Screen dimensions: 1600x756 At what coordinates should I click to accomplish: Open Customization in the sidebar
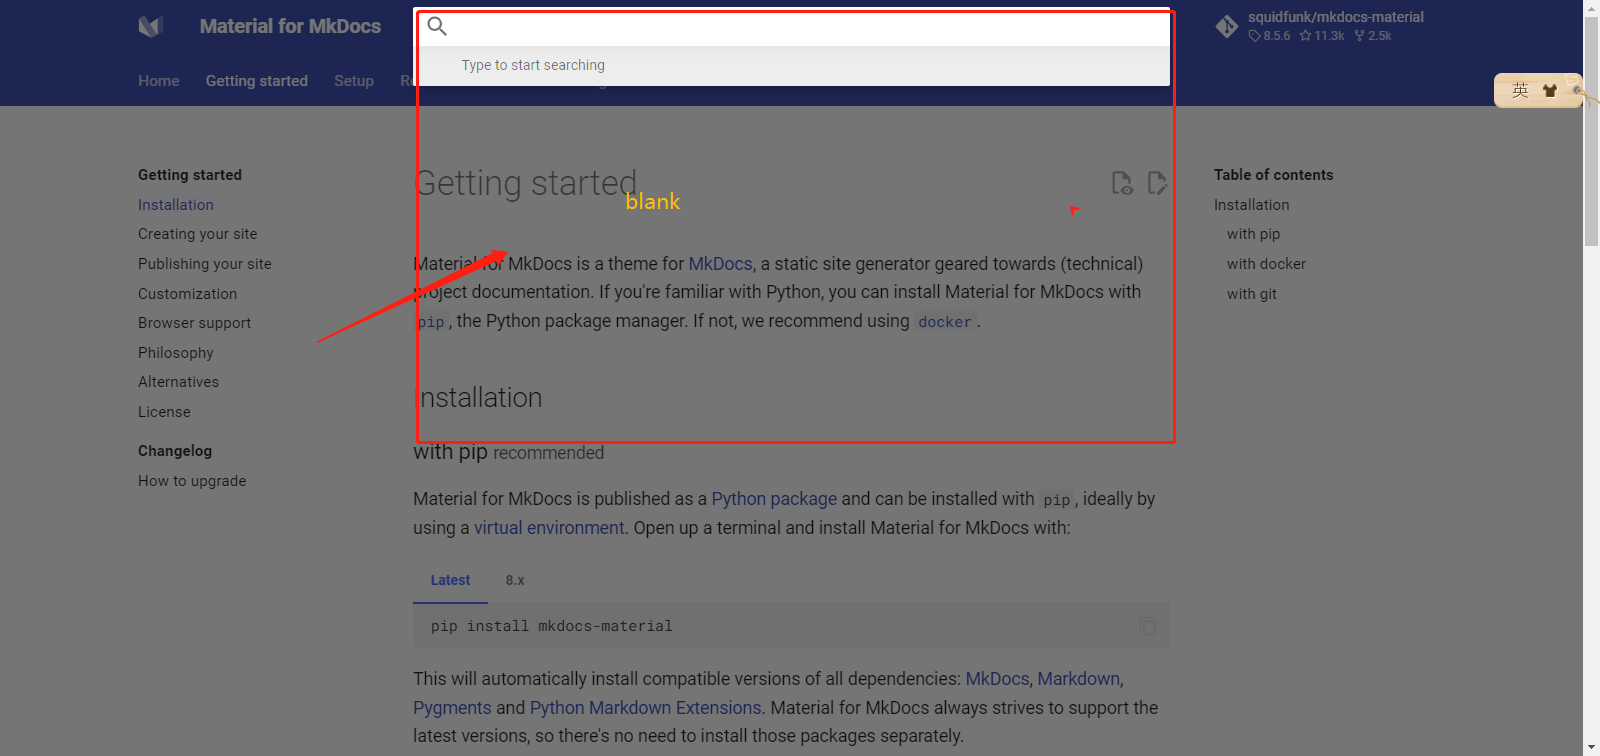pos(188,294)
